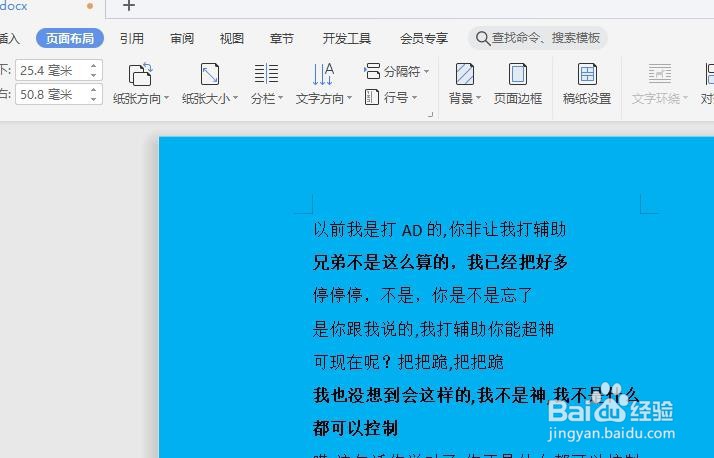Increase the 50.8 毫米 margin value
The image size is (714, 458).
point(94,90)
